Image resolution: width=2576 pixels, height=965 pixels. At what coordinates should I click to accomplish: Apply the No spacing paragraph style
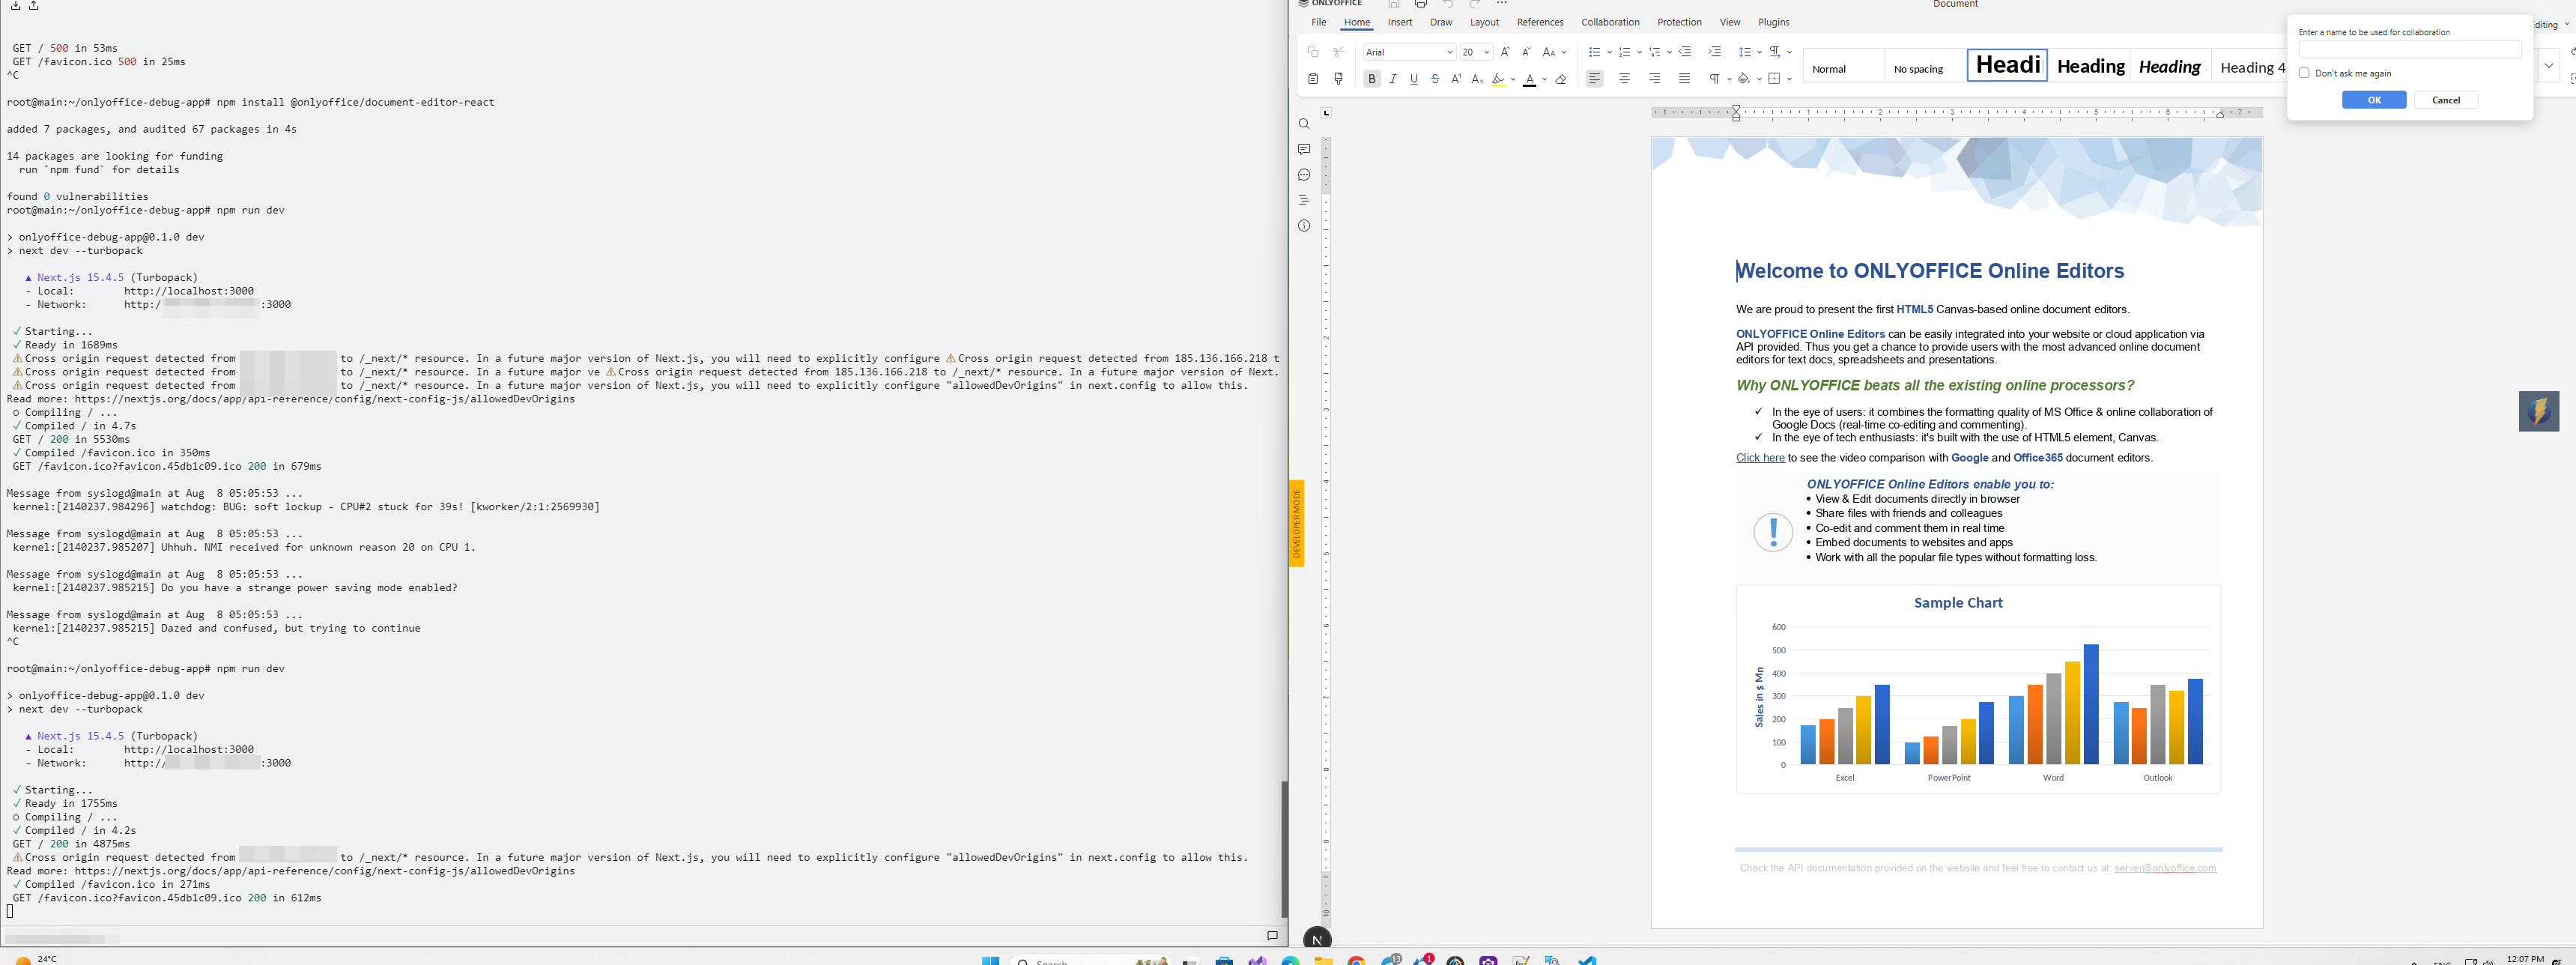(x=1924, y=66)
